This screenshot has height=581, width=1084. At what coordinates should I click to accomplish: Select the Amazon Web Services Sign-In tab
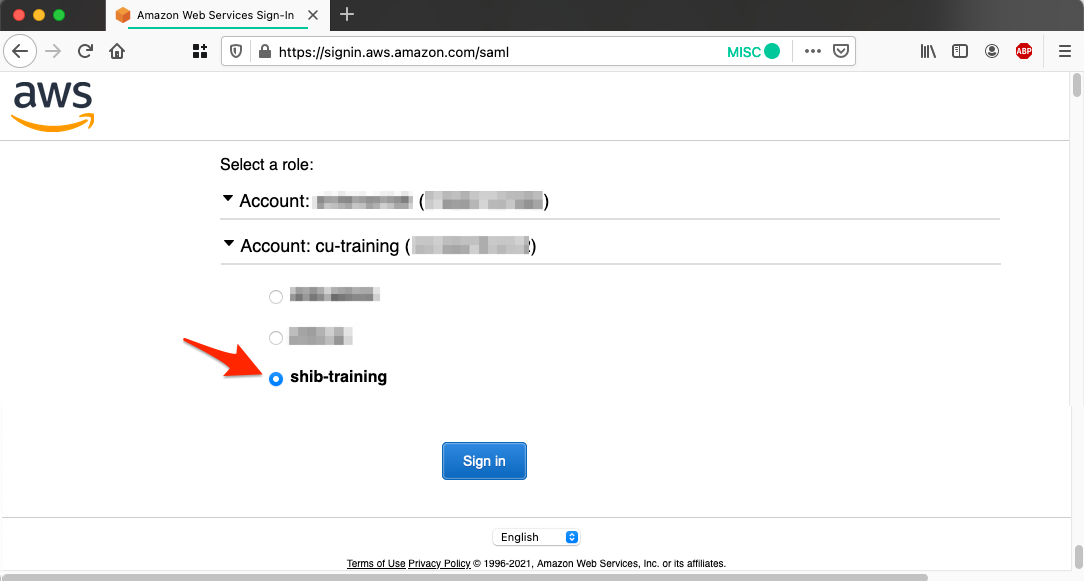(x=218, y=15)
